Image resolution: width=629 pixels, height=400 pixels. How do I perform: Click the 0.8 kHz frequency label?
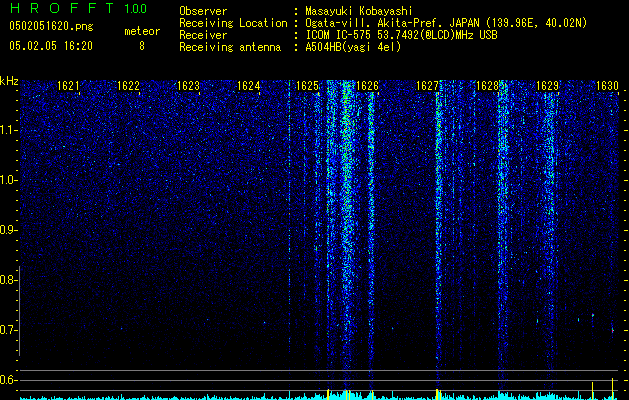(8, 280)
